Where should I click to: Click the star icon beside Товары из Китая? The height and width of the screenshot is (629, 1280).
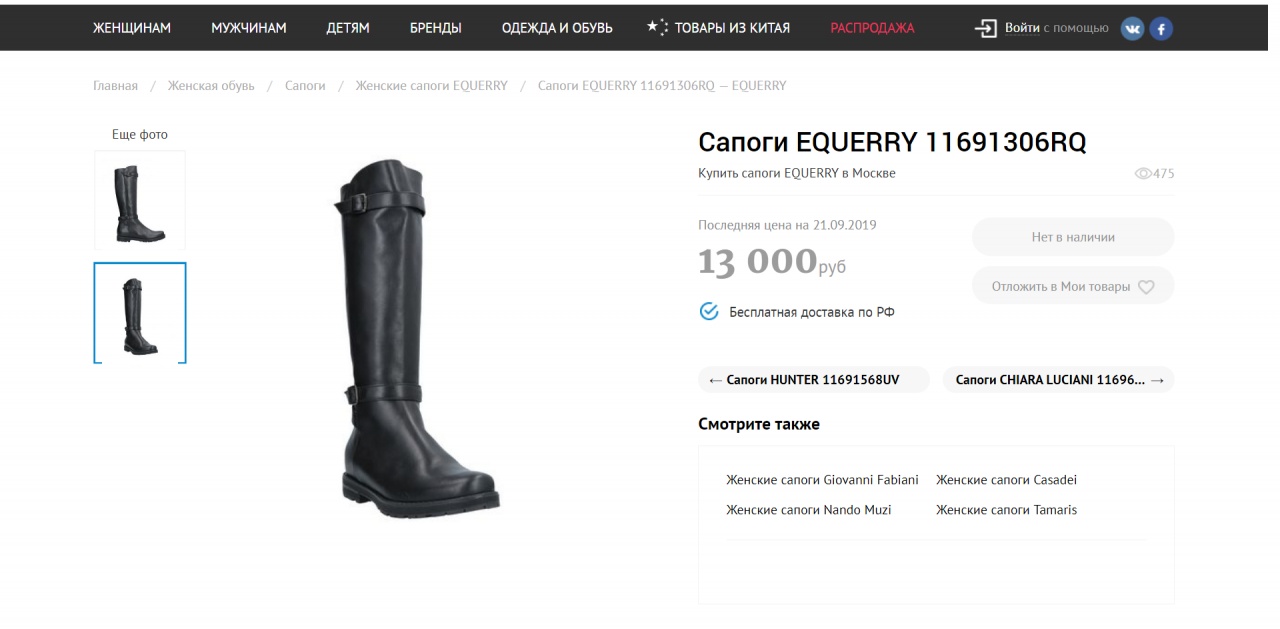coord(657,27)
